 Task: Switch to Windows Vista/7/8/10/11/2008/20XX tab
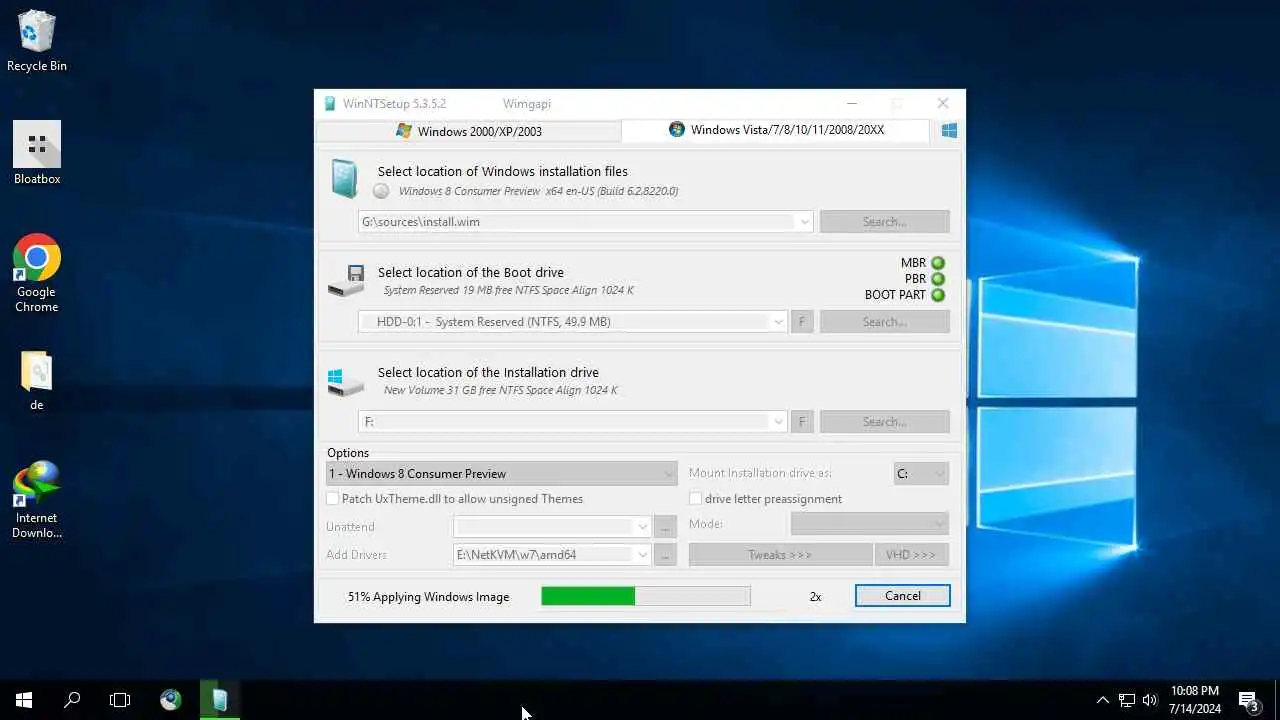click(x=776, y=130)
